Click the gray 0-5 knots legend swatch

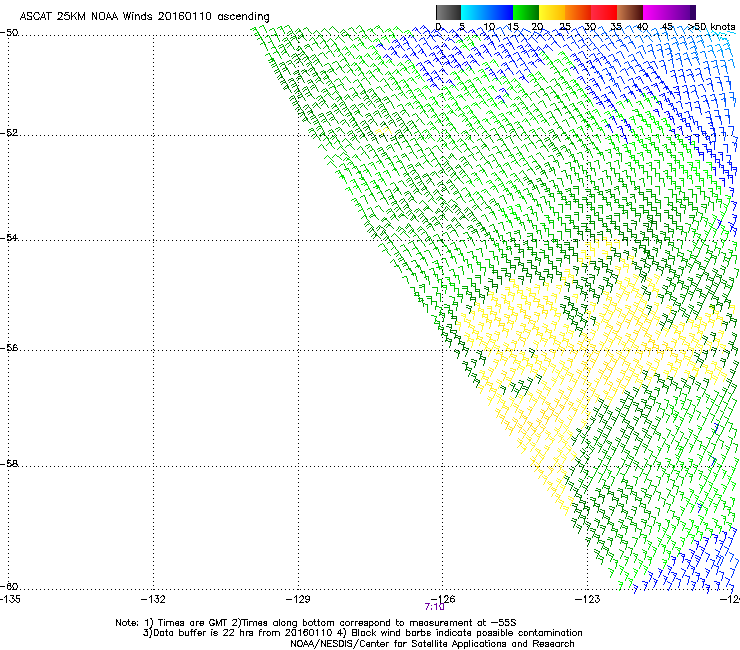coord(448,12)
